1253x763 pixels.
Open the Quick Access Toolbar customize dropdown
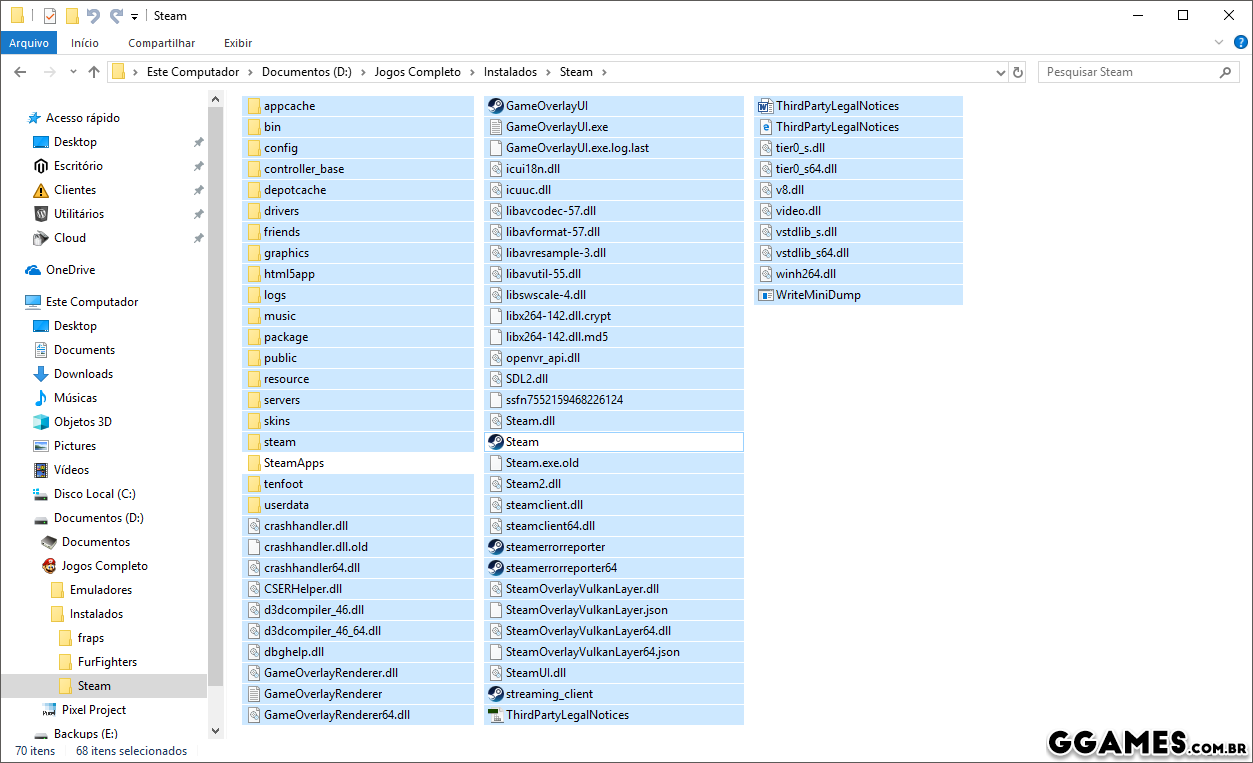134,17
